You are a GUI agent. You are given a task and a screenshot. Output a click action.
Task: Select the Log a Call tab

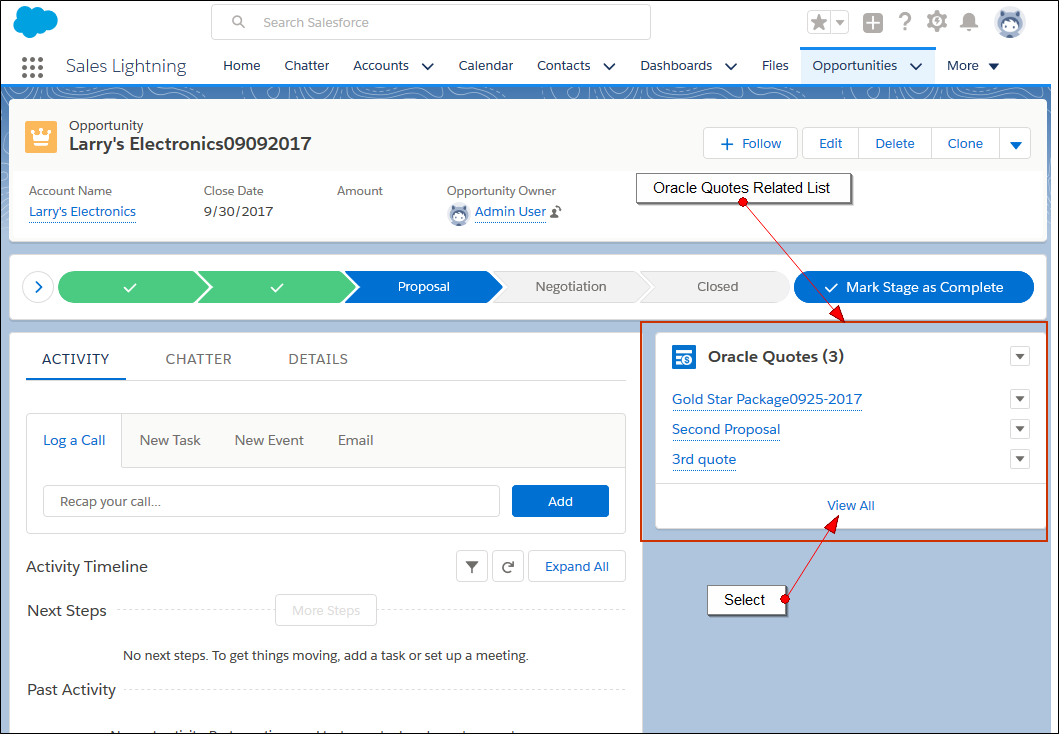coord(74,440)
